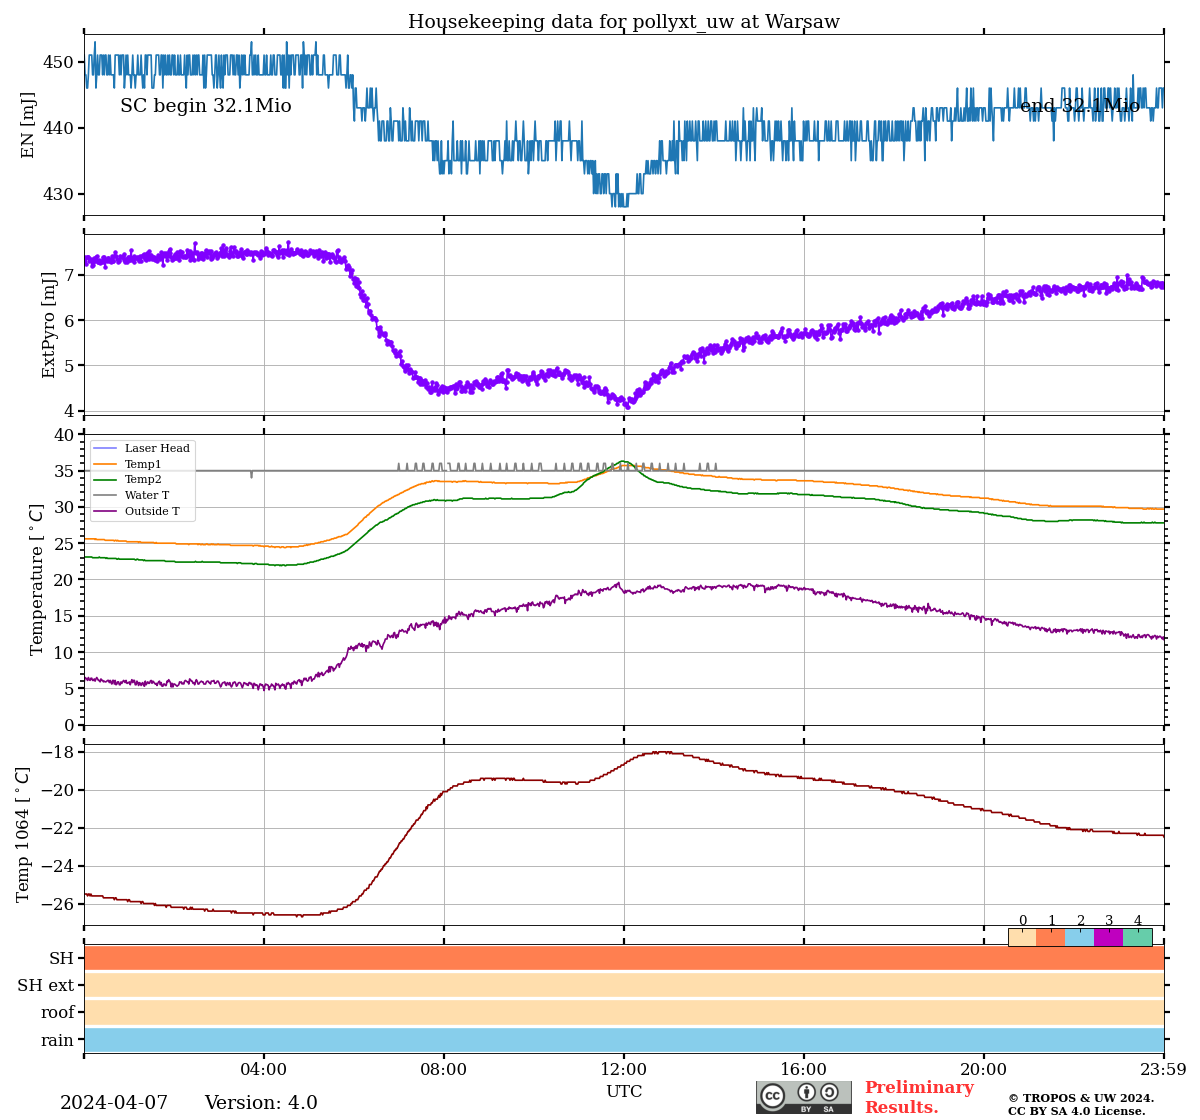Click the 12:00 tick label on UTC axis
The width and height of the screenshot is (1200, 1120).
pyautogui.click(x=624, y=1070)
